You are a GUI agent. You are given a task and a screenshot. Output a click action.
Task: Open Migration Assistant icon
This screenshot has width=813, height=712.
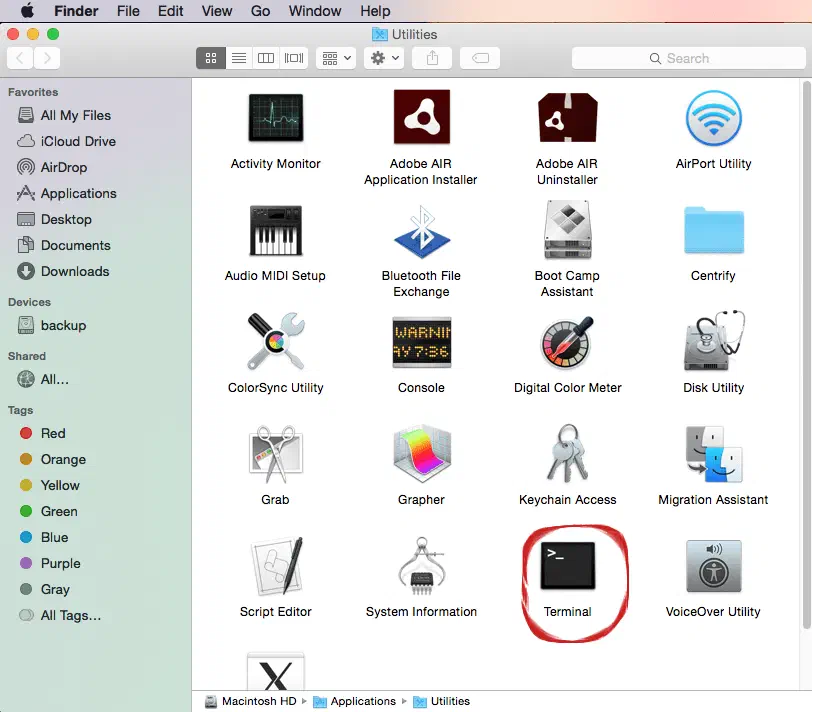[713, 454]
